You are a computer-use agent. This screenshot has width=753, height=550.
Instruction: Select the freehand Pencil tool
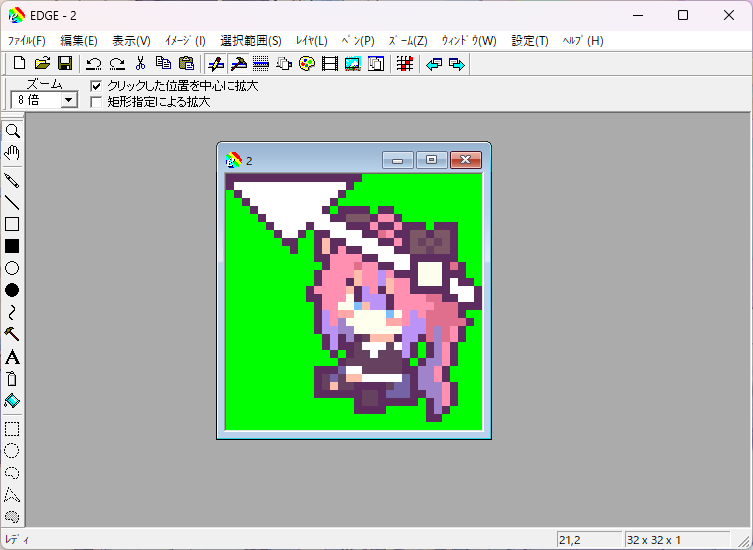pyautogui.click(x=12, y=181)
